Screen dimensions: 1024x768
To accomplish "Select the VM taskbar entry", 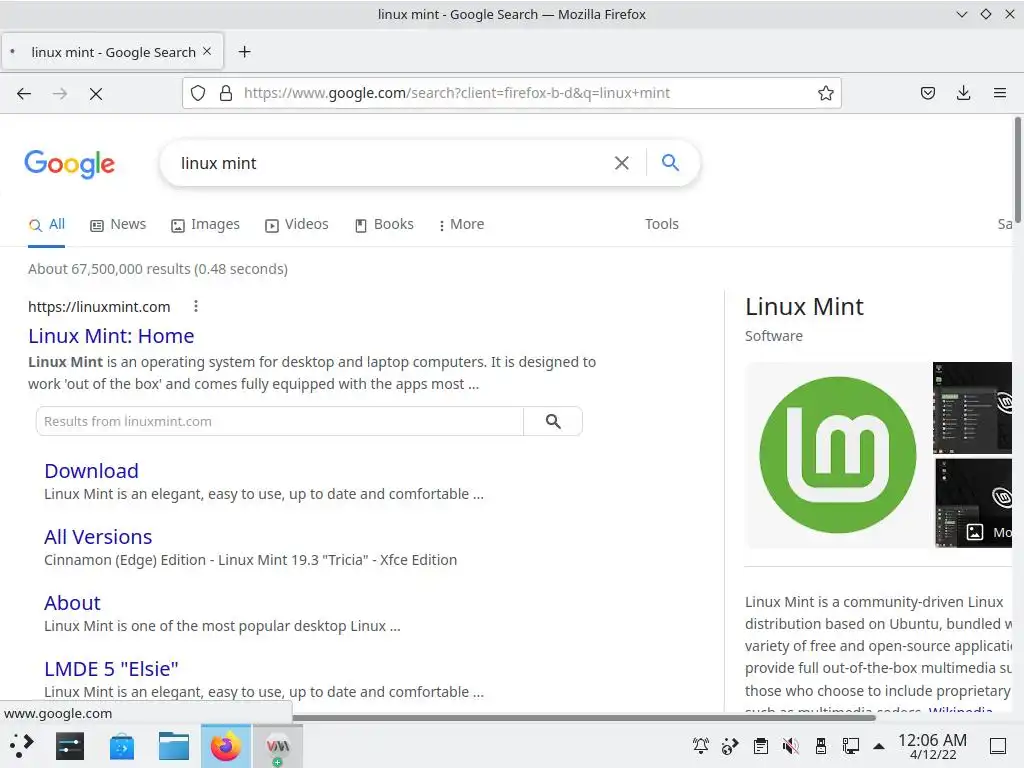I will click(x=278, y=746).
